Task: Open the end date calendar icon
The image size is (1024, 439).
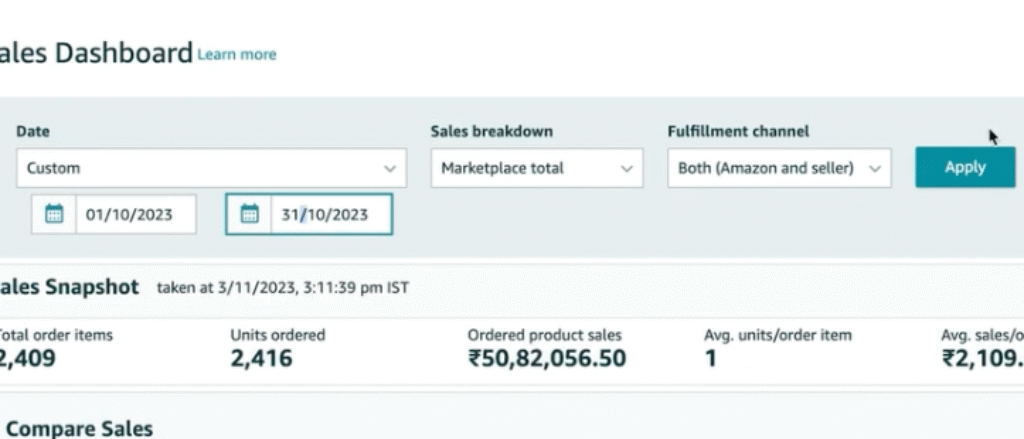Action: 250,214
